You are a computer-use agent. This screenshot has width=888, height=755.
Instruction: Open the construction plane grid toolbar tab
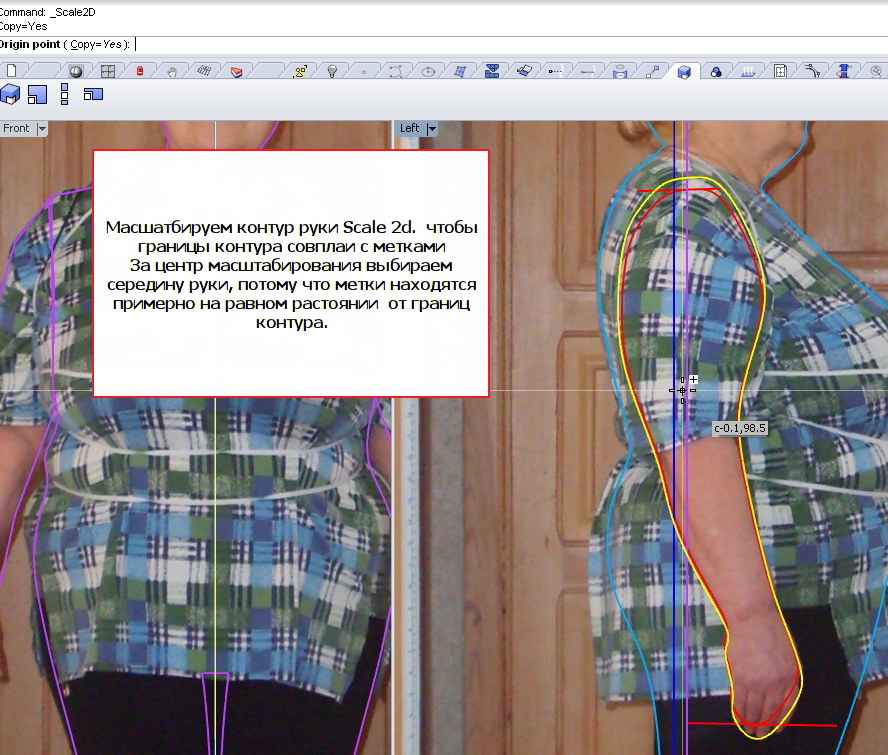(x=204, y=71)
